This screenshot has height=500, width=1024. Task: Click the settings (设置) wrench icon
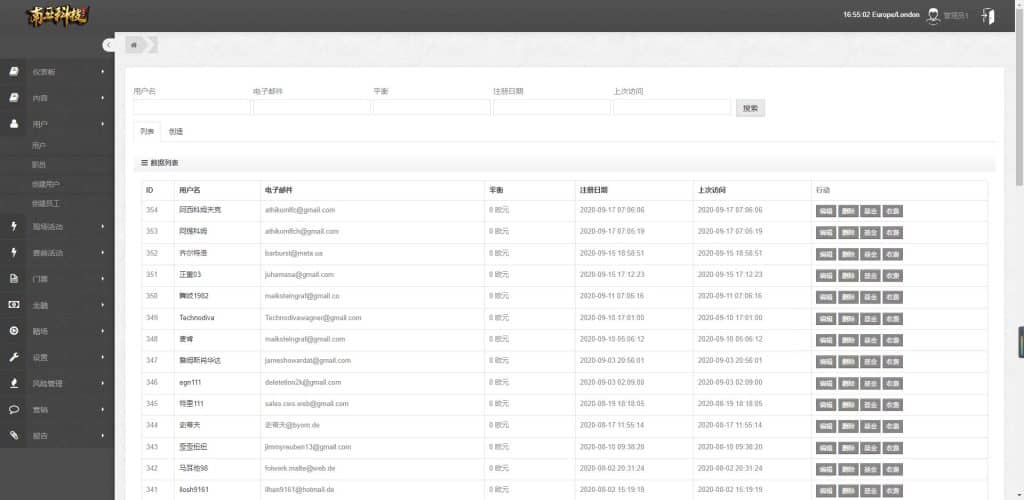[x=14, y=357]
